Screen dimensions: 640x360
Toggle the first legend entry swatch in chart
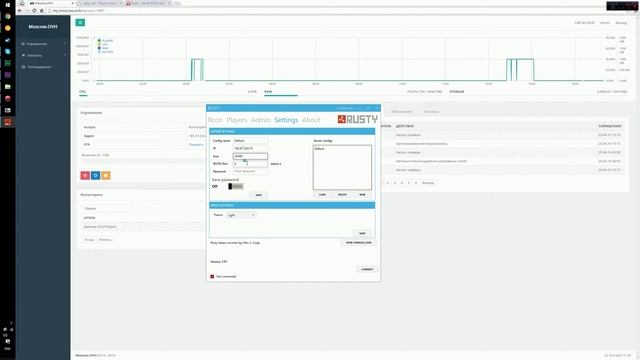pyautogui.click(x=99, y=41)
